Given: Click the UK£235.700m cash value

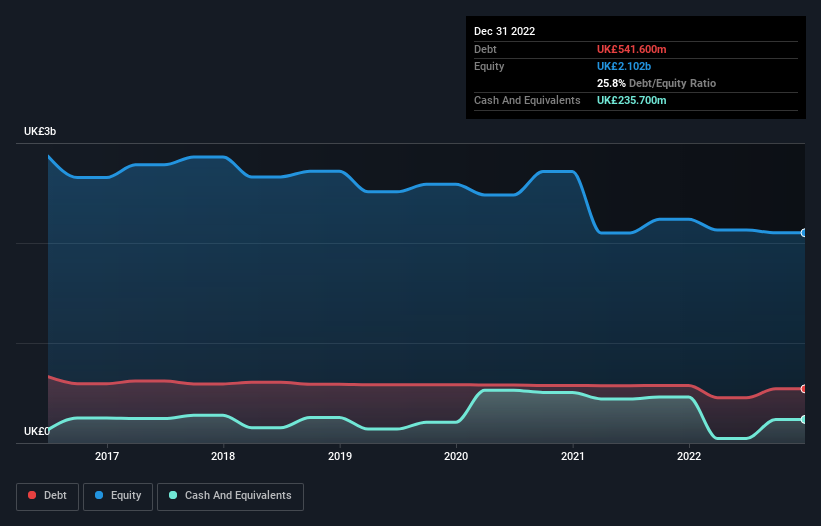Looking at the screenshot, I should click(x=631, y=100).
